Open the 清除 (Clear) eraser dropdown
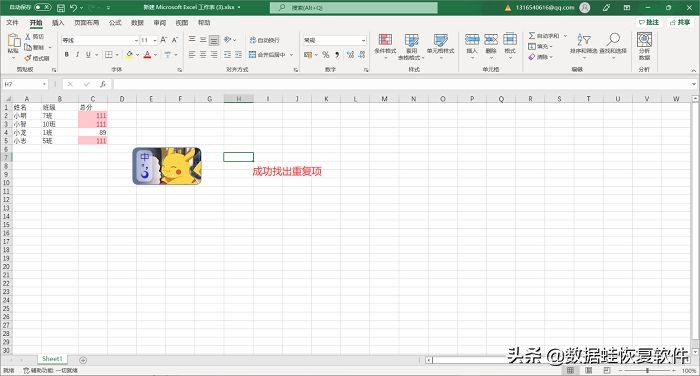Screen dimensions: 700x376 coord(540,57)
